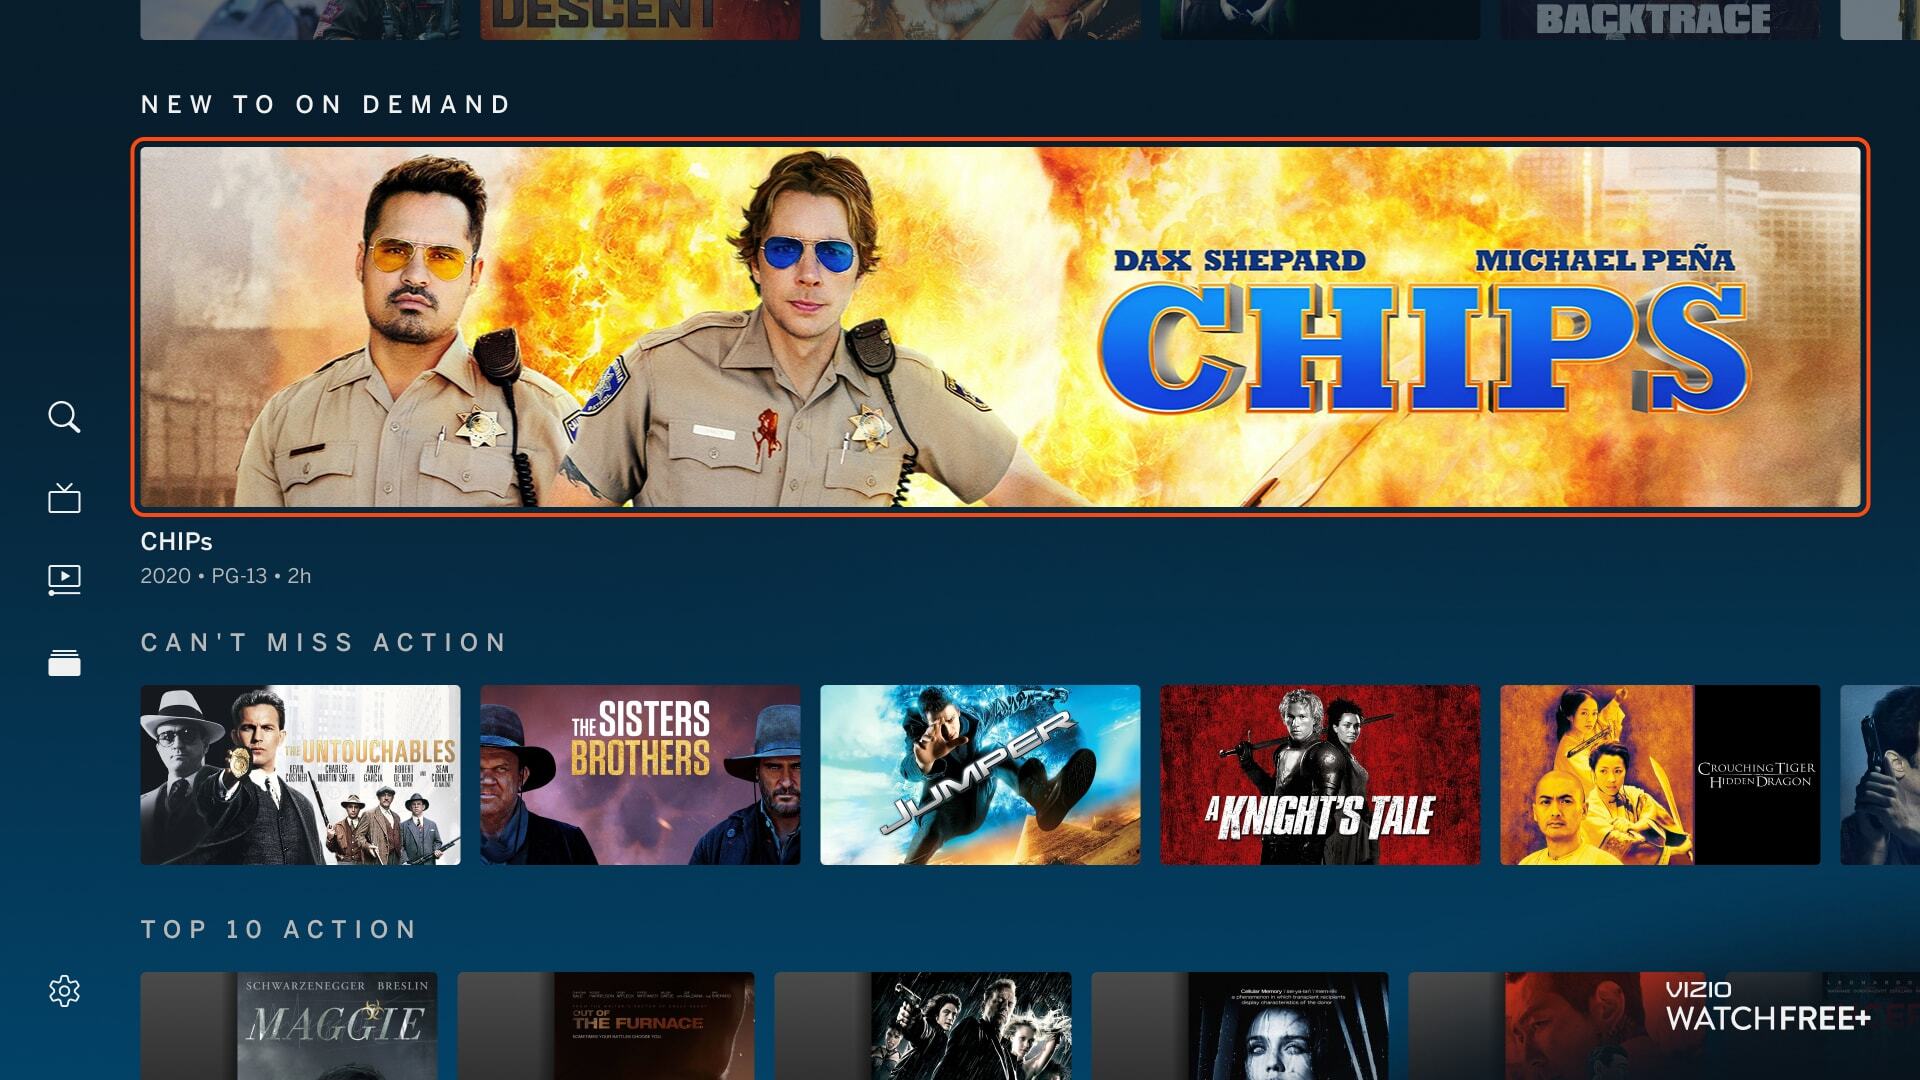Open the settings gear icon
Image resolution: width=1920 pixels, height=1080 pixels.
64,991
